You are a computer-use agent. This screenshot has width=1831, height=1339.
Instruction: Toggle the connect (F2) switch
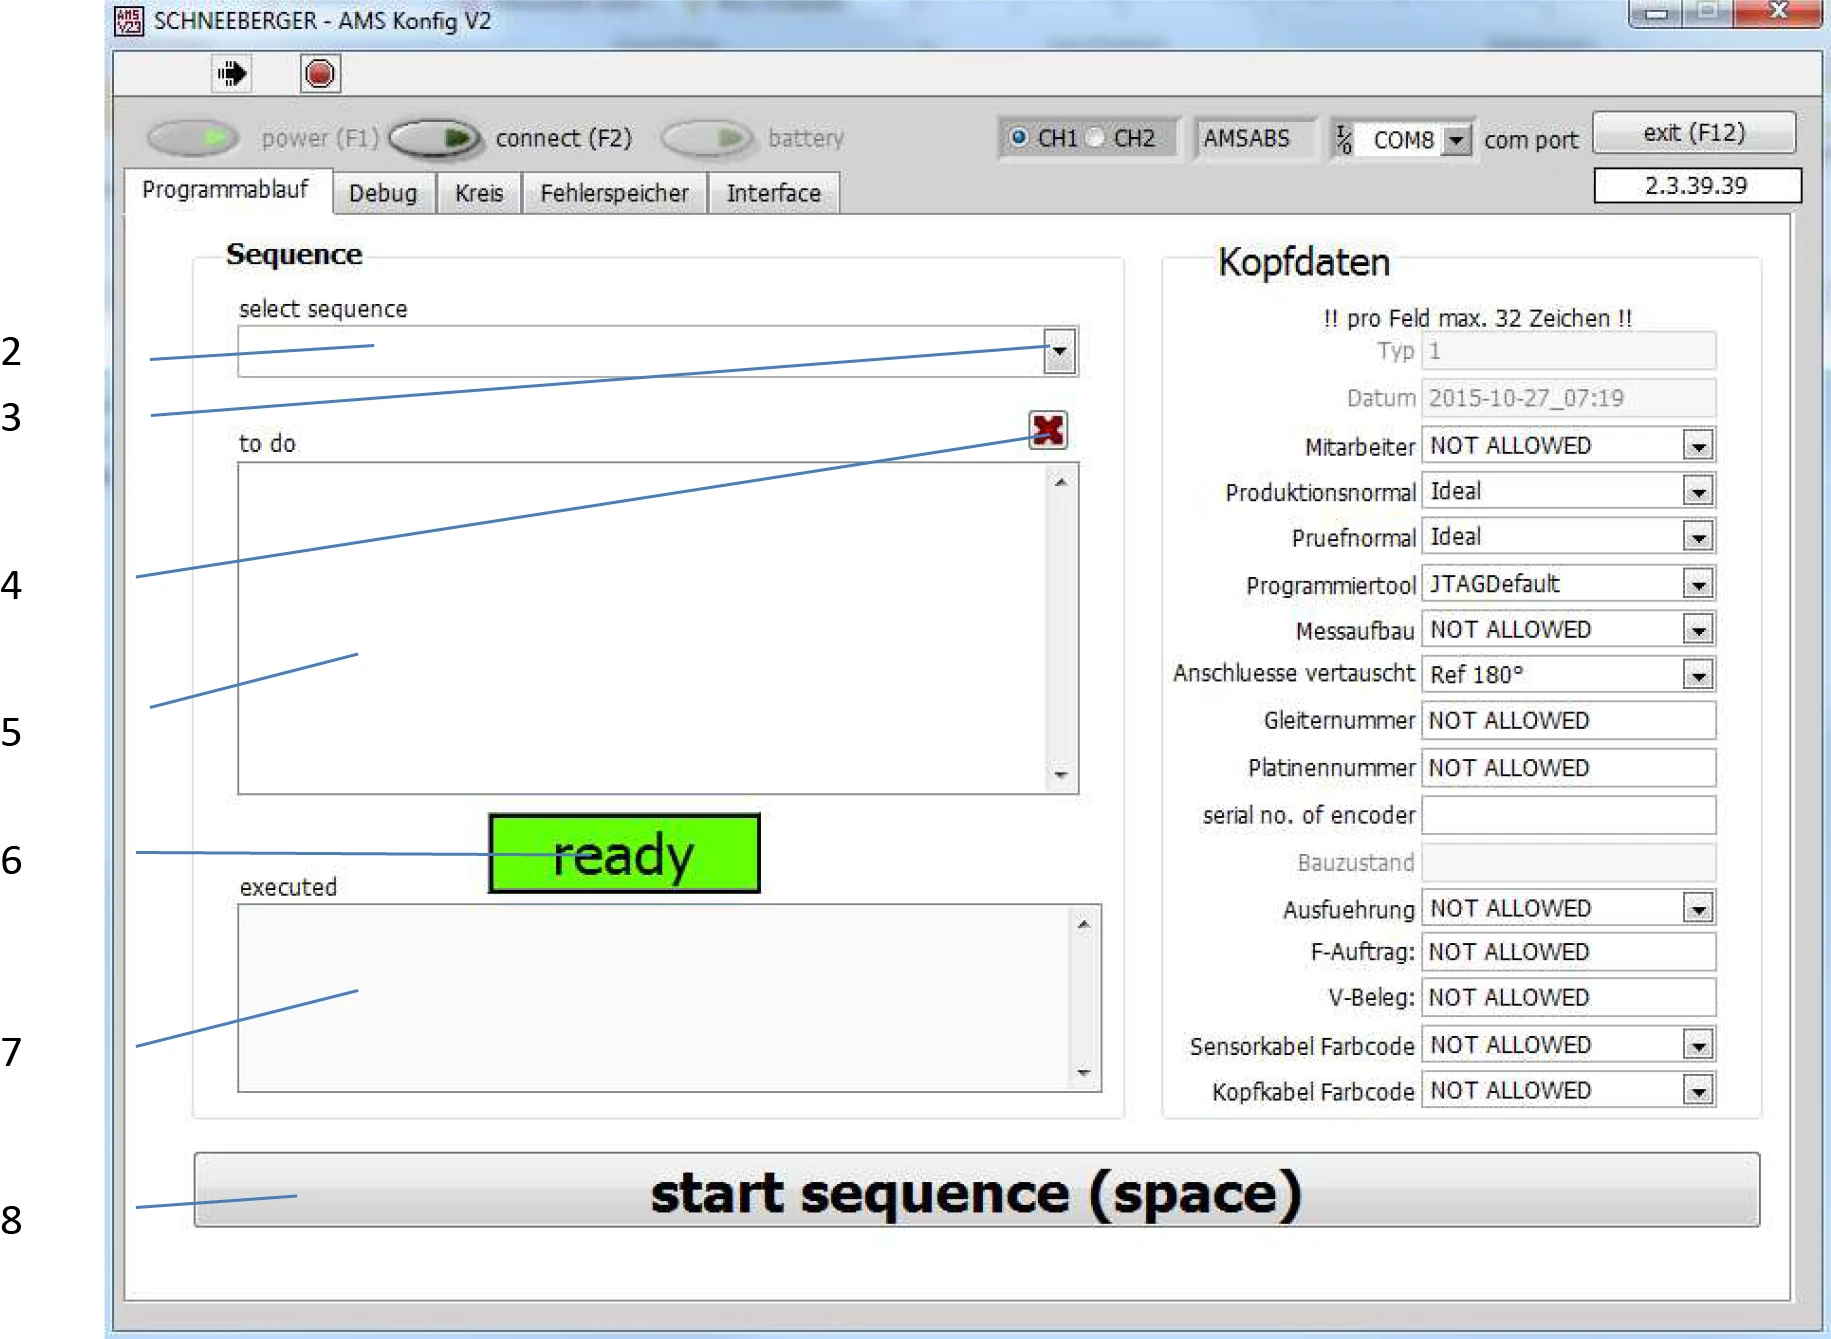[x=436, y=138]
